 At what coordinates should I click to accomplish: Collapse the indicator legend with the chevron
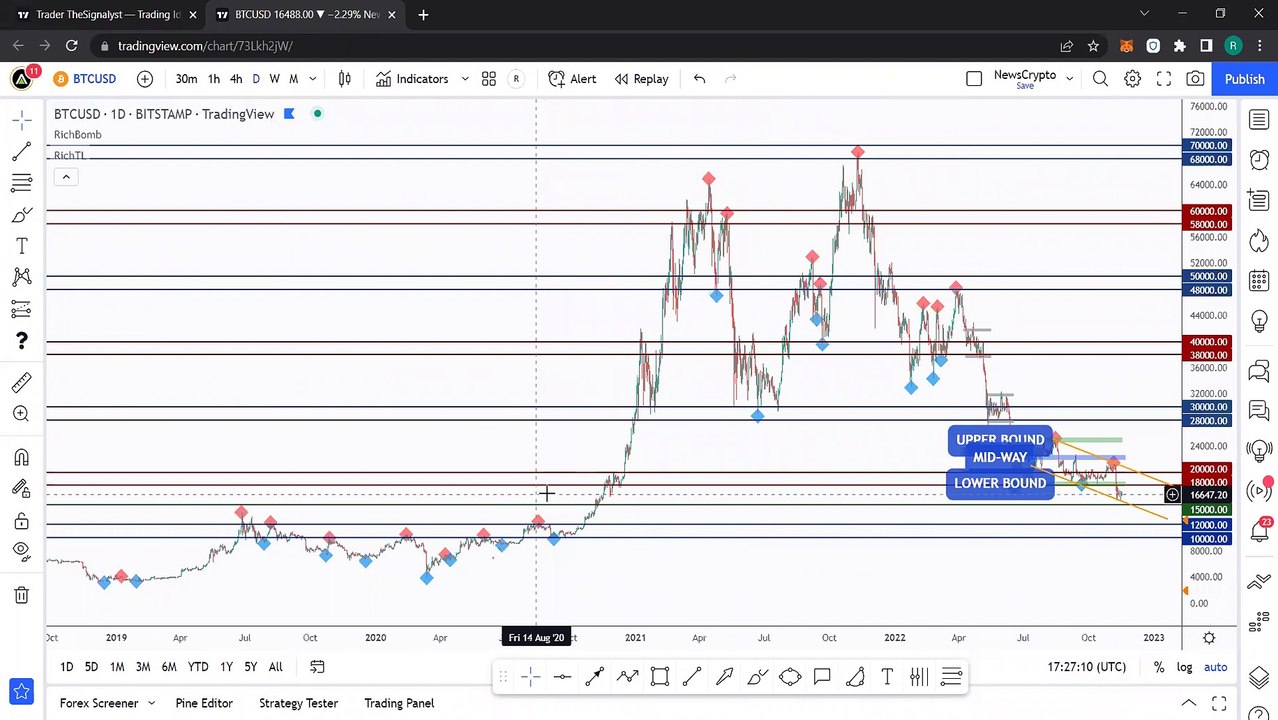(66, 177)
